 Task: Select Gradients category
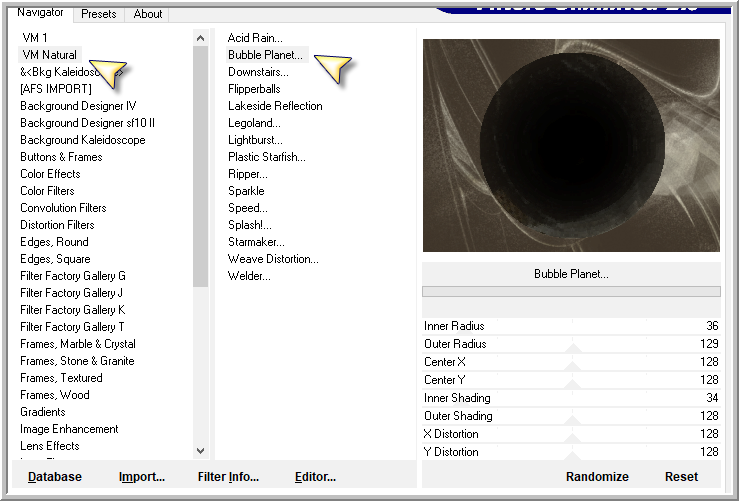(43, 411)
